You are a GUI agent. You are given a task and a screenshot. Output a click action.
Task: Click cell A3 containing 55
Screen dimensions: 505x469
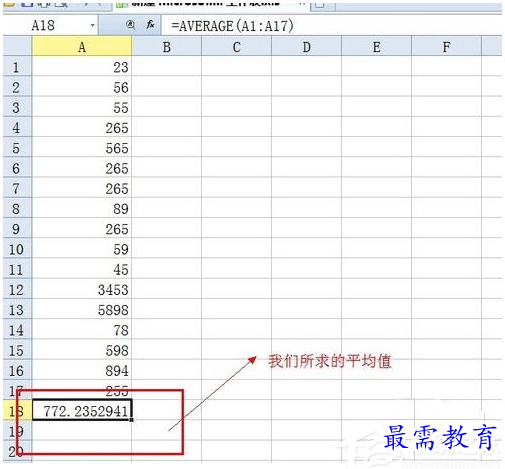click(x=82, y=107)
